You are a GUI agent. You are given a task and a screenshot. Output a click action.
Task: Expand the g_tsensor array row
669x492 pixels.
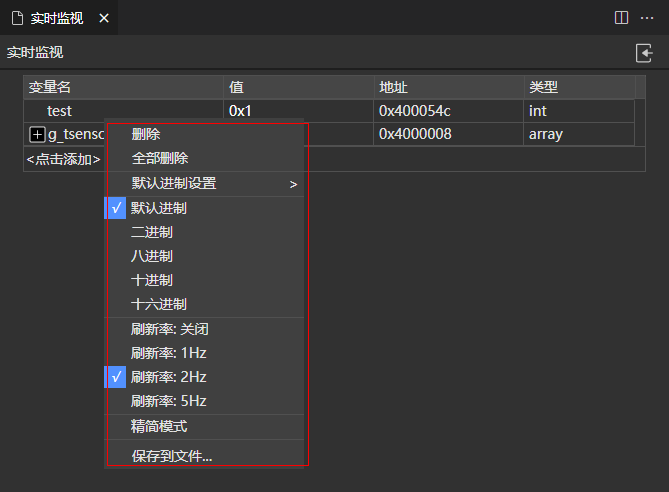(37, 134)
